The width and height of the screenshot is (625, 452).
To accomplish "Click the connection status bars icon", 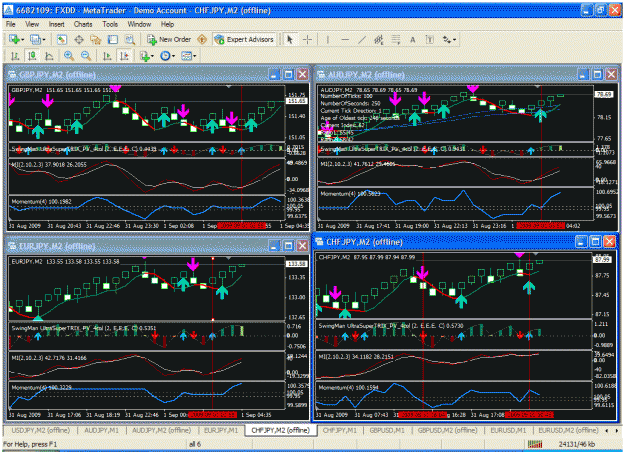I will [535, 444].
